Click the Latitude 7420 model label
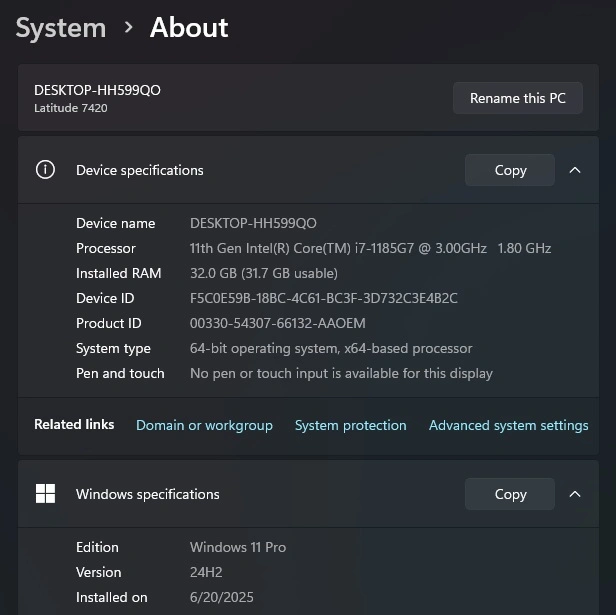The image size is (616, 615). click(70, 108)
